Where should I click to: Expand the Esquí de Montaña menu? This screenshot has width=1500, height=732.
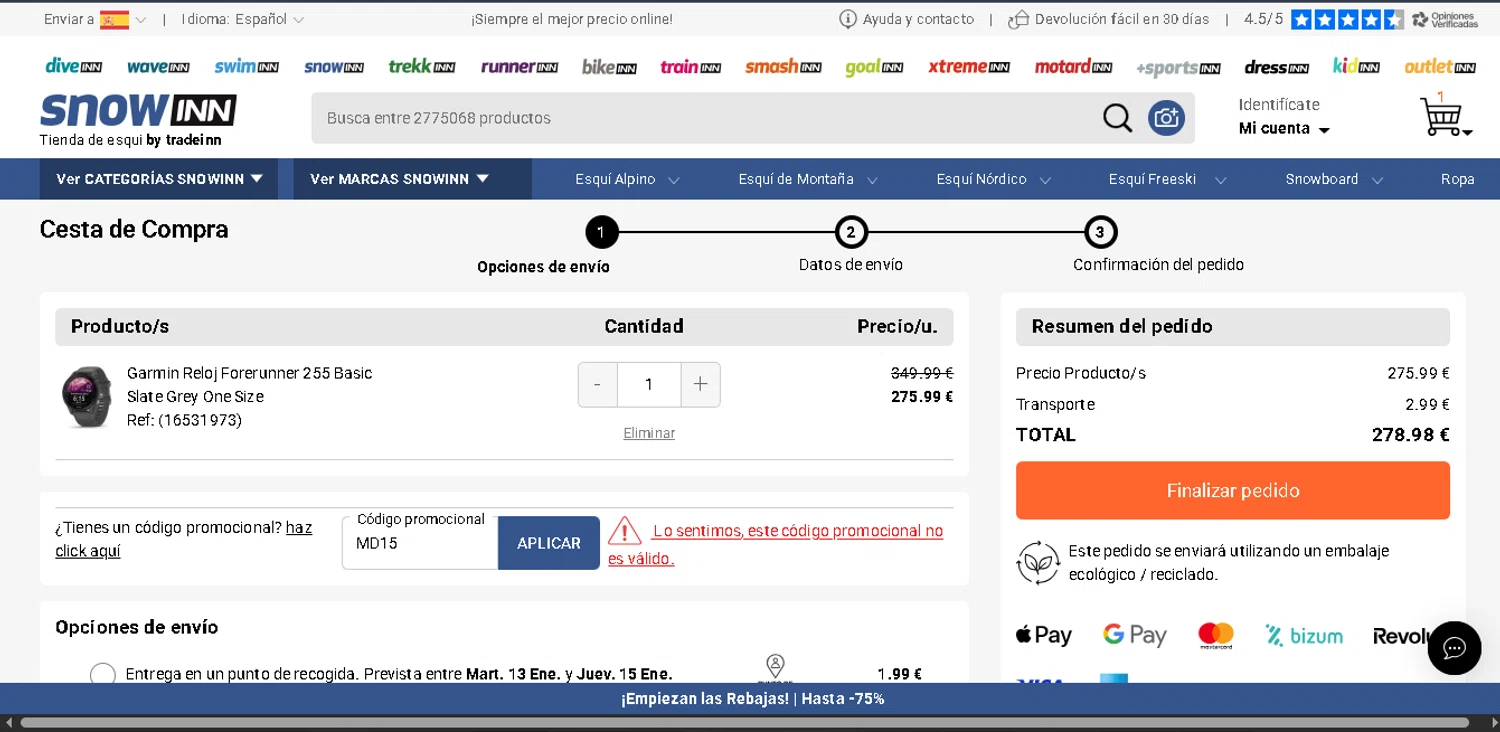[x=808, y=179]
